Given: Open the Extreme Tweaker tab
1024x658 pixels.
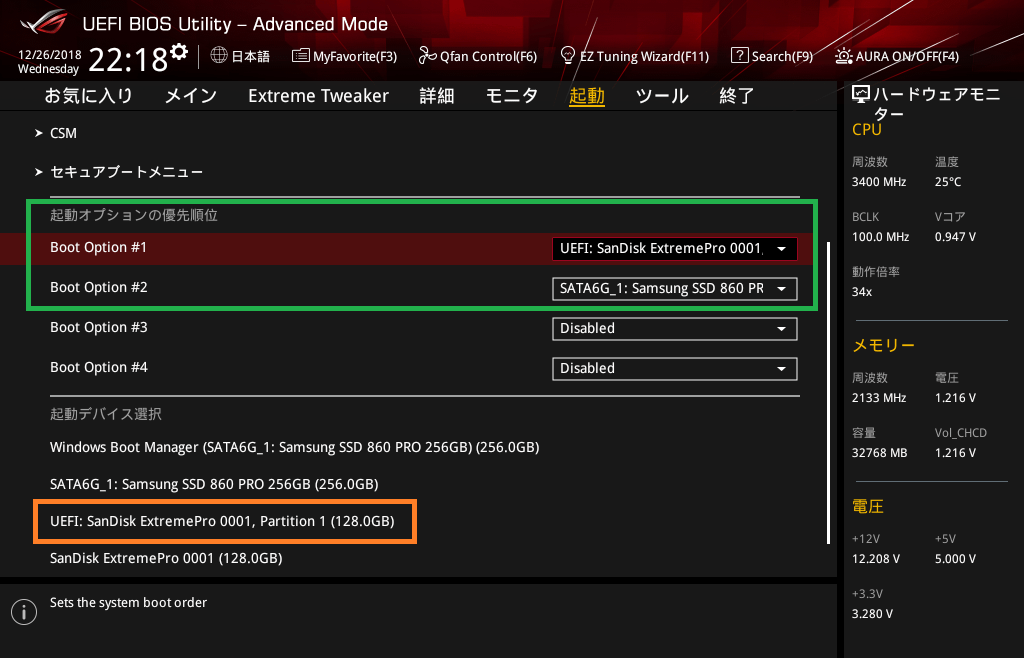Looking at the screenshot, I should point(318,96).
